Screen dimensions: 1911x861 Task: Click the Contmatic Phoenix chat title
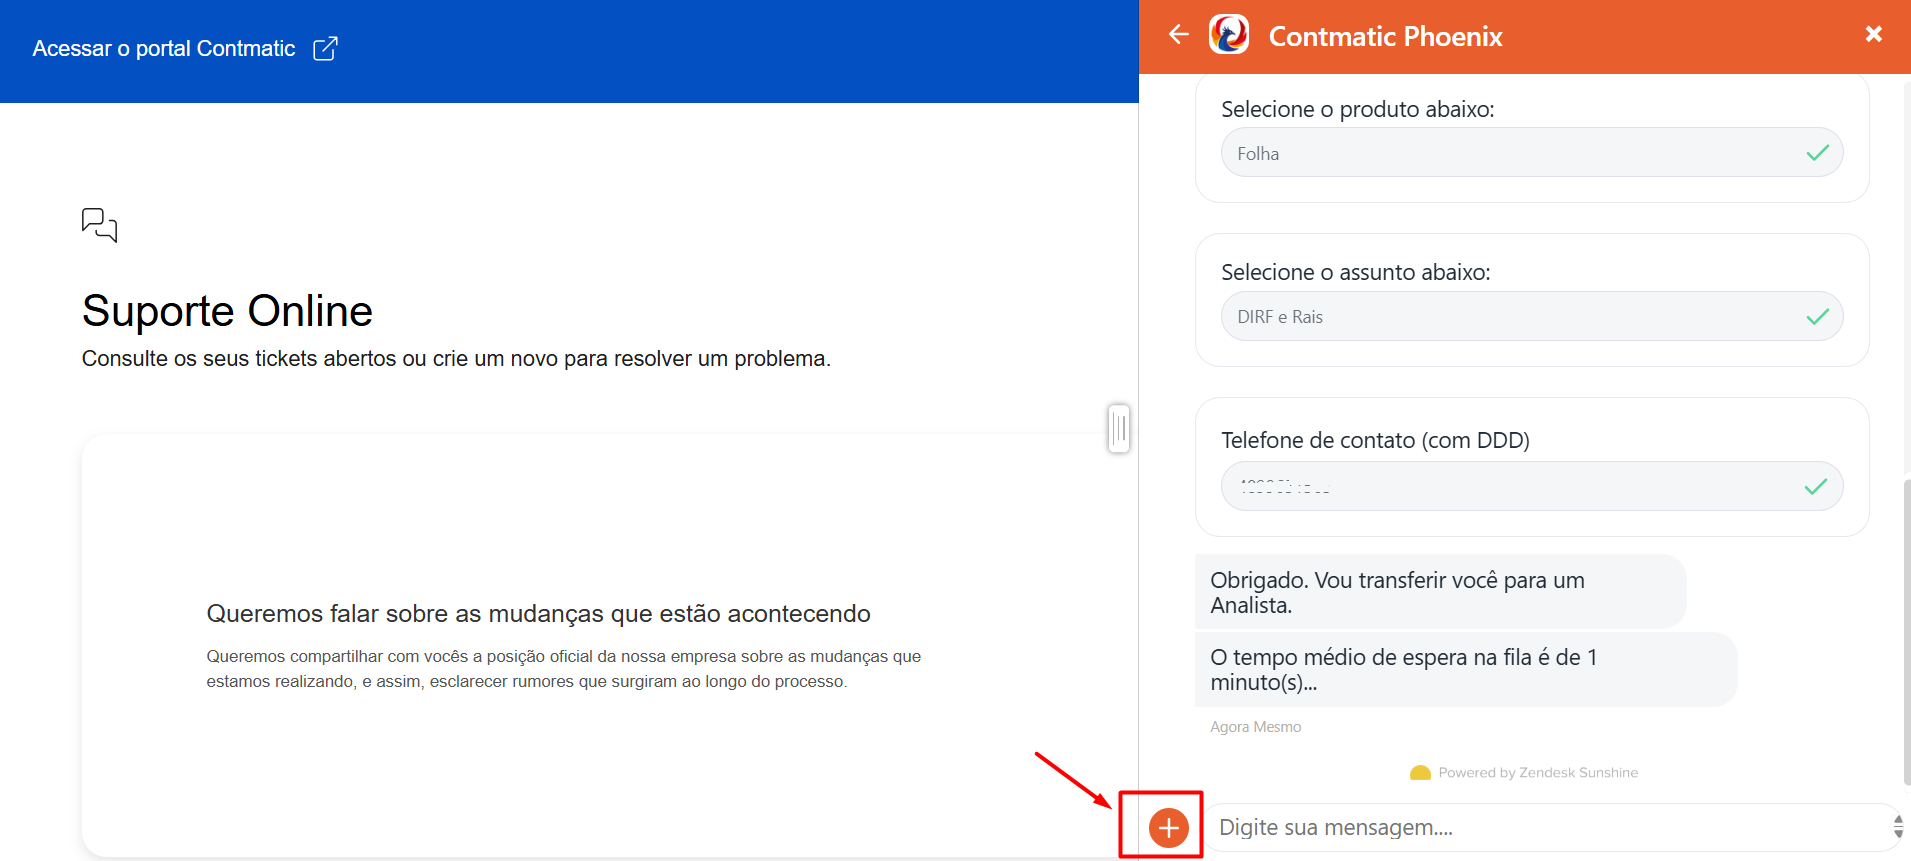[x=1385, y=36]
